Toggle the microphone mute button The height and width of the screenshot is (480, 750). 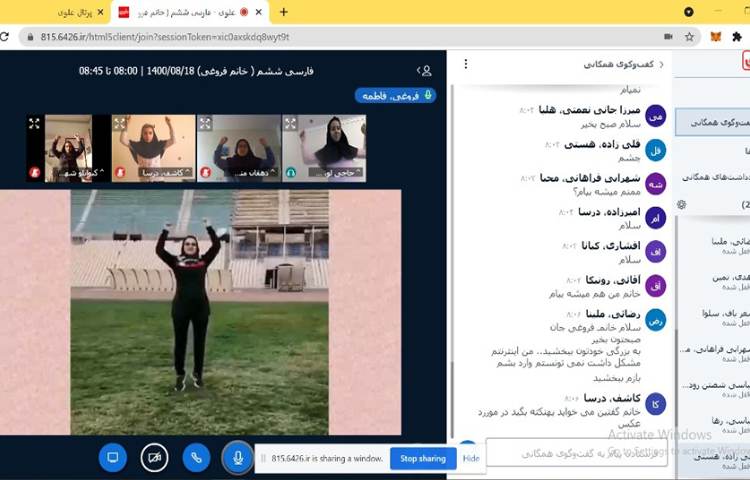pyautogui.click(x=238, y=457)
